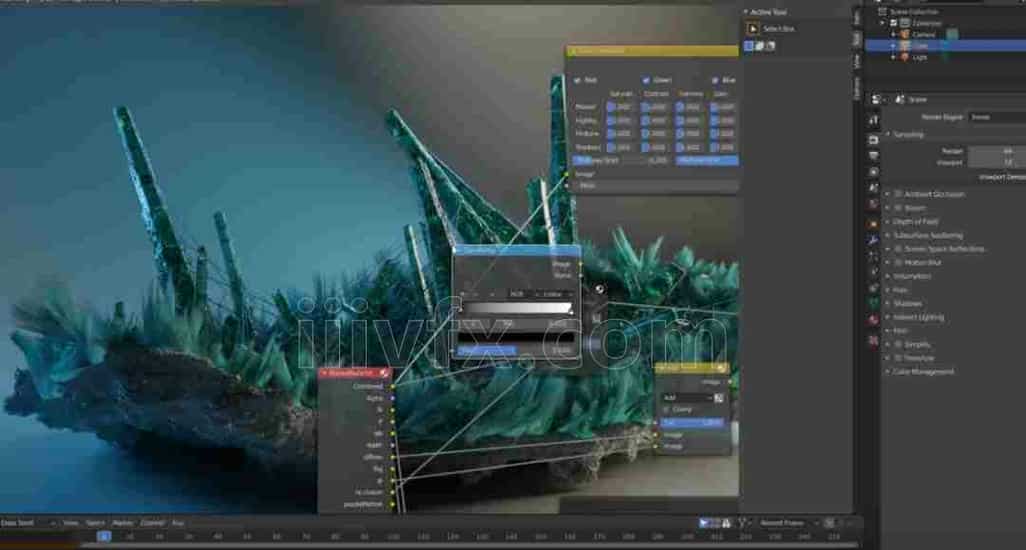Screen dimensions: 1026x550
Task: Collapse the Active Tool panel
Action: (x=745, y=12)
